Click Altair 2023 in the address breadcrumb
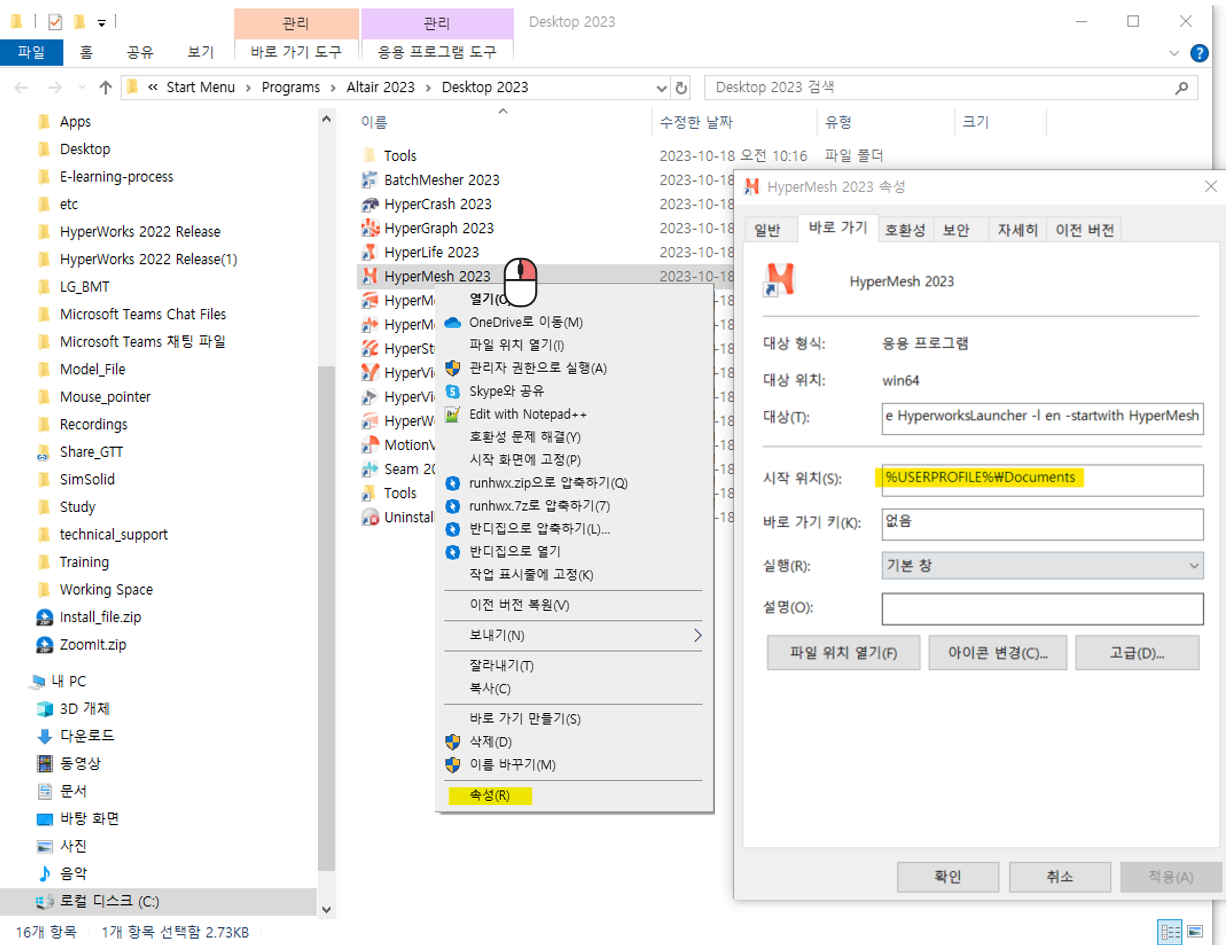This screenshot has height=945, width=1228. tap(380, 87)
